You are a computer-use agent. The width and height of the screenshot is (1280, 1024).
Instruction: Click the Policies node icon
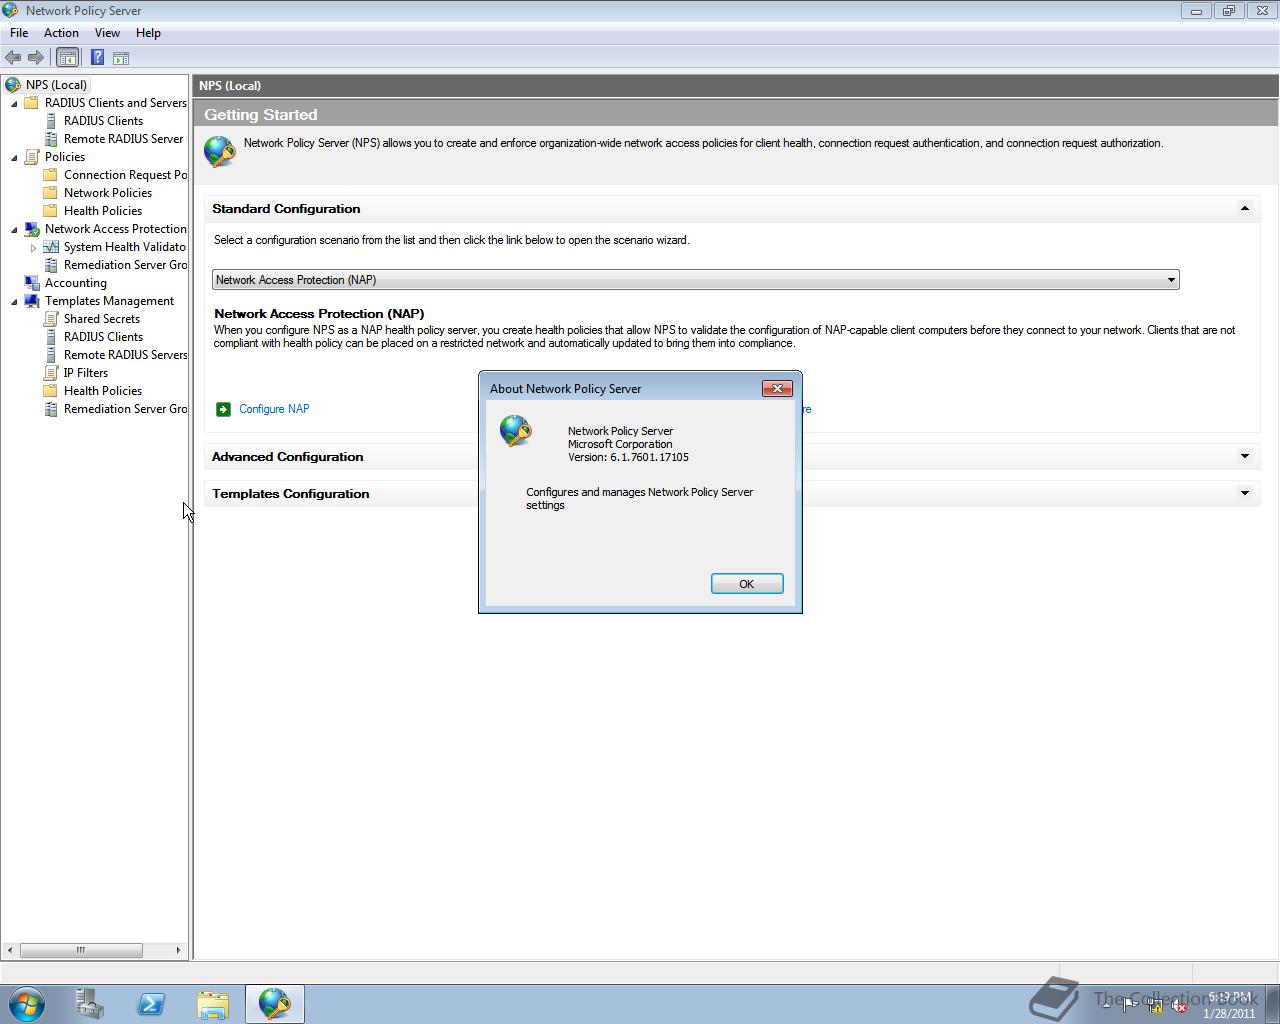(32, 157)
